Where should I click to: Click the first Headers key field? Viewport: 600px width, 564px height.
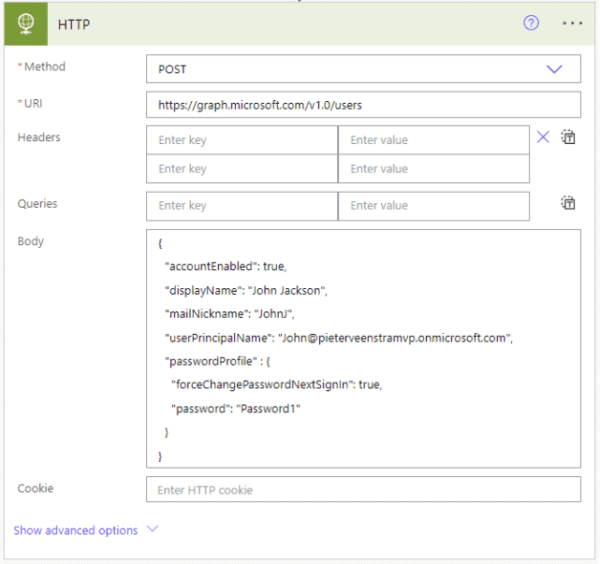tap(242, 140)
